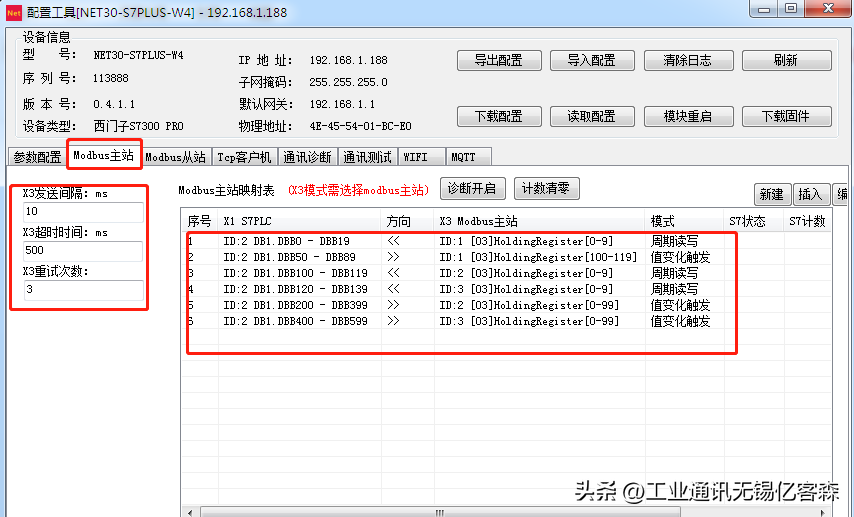Click the 下载固件 button
The height and width of the screenshot is (517, 854).
pyautogui.click(x=785, y=116)
